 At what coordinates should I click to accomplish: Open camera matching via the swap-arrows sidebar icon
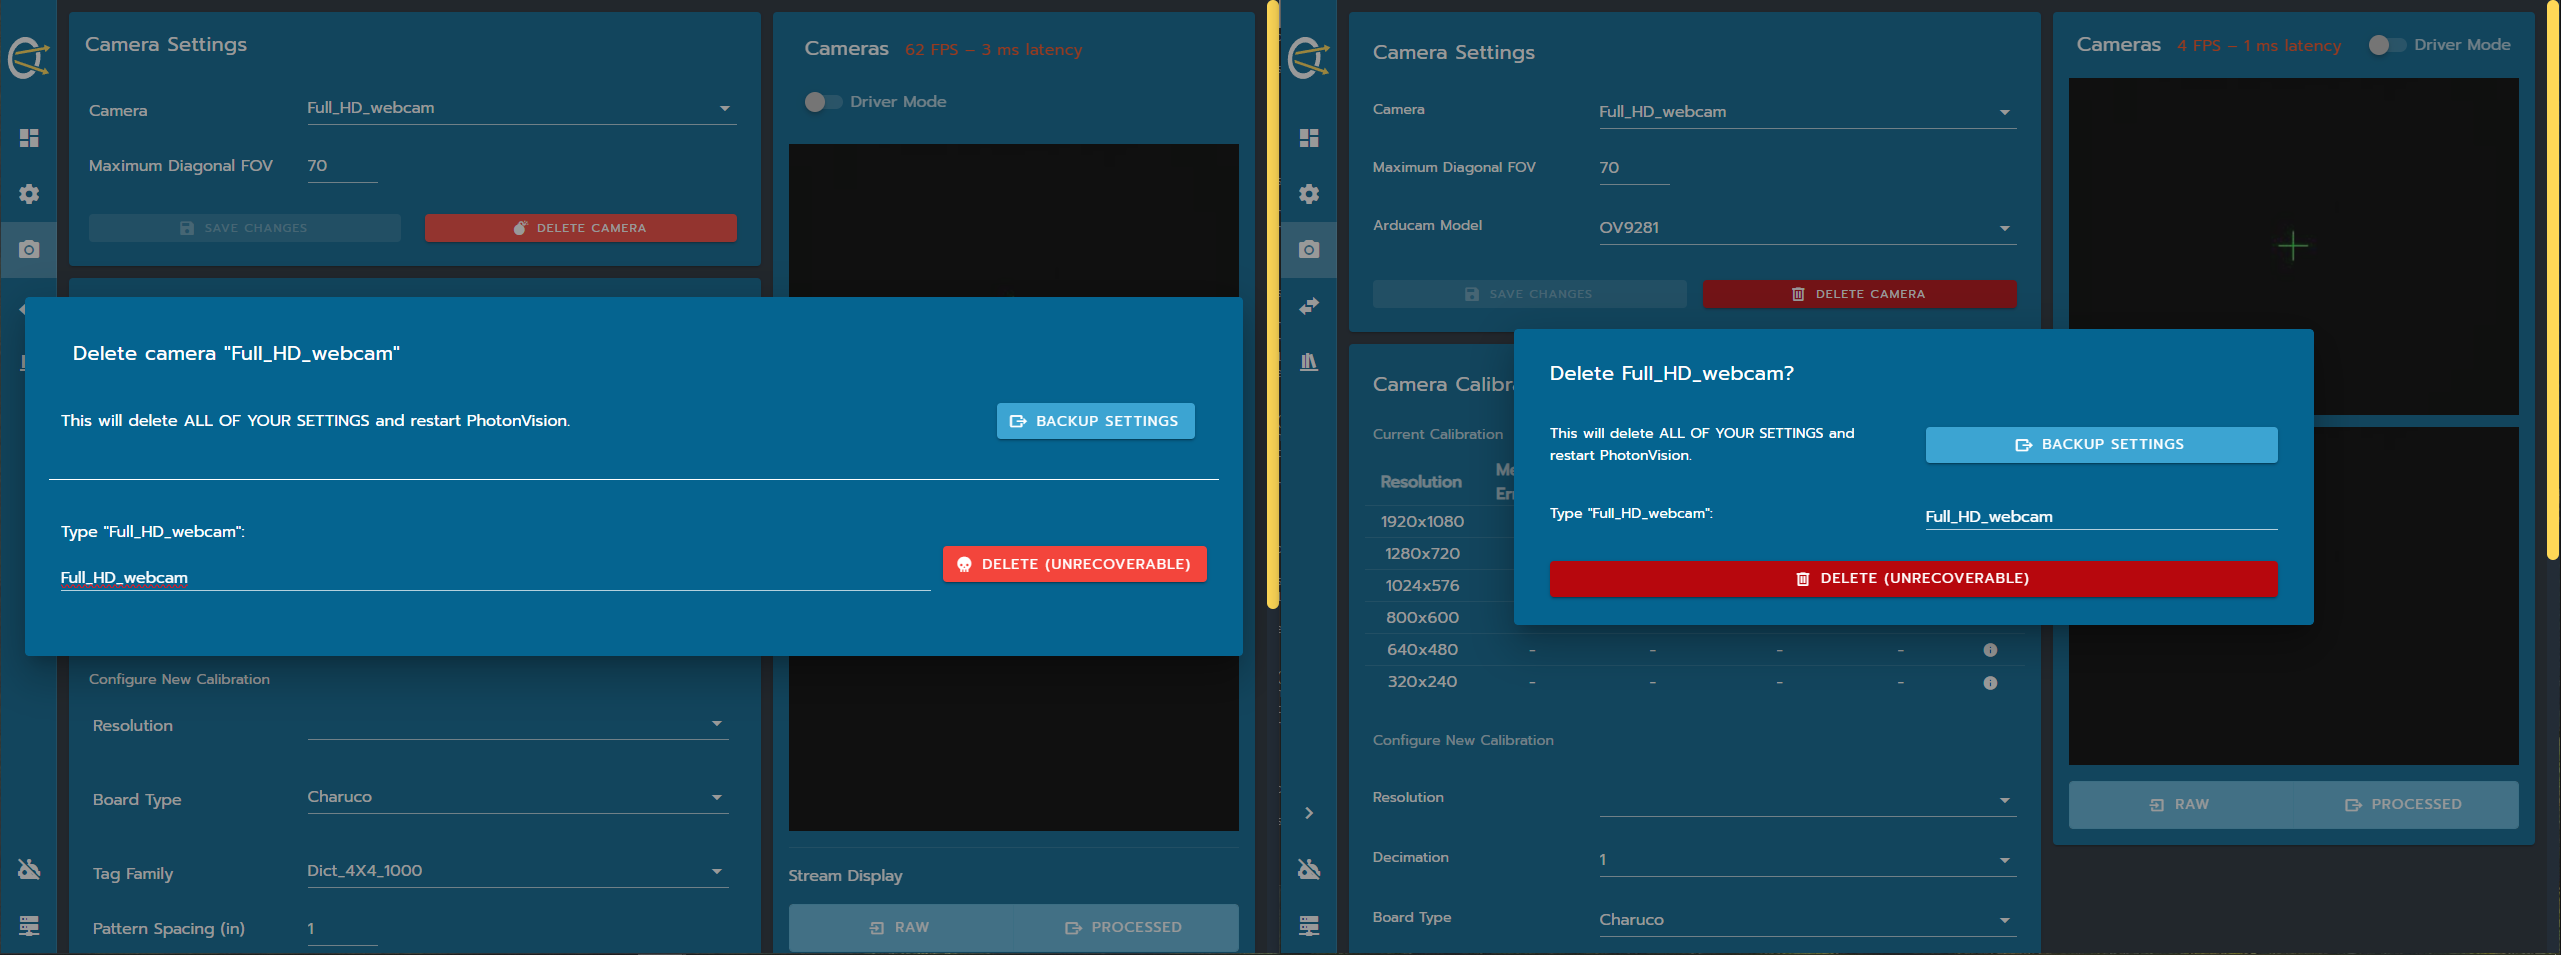(x=1308, y=306)
